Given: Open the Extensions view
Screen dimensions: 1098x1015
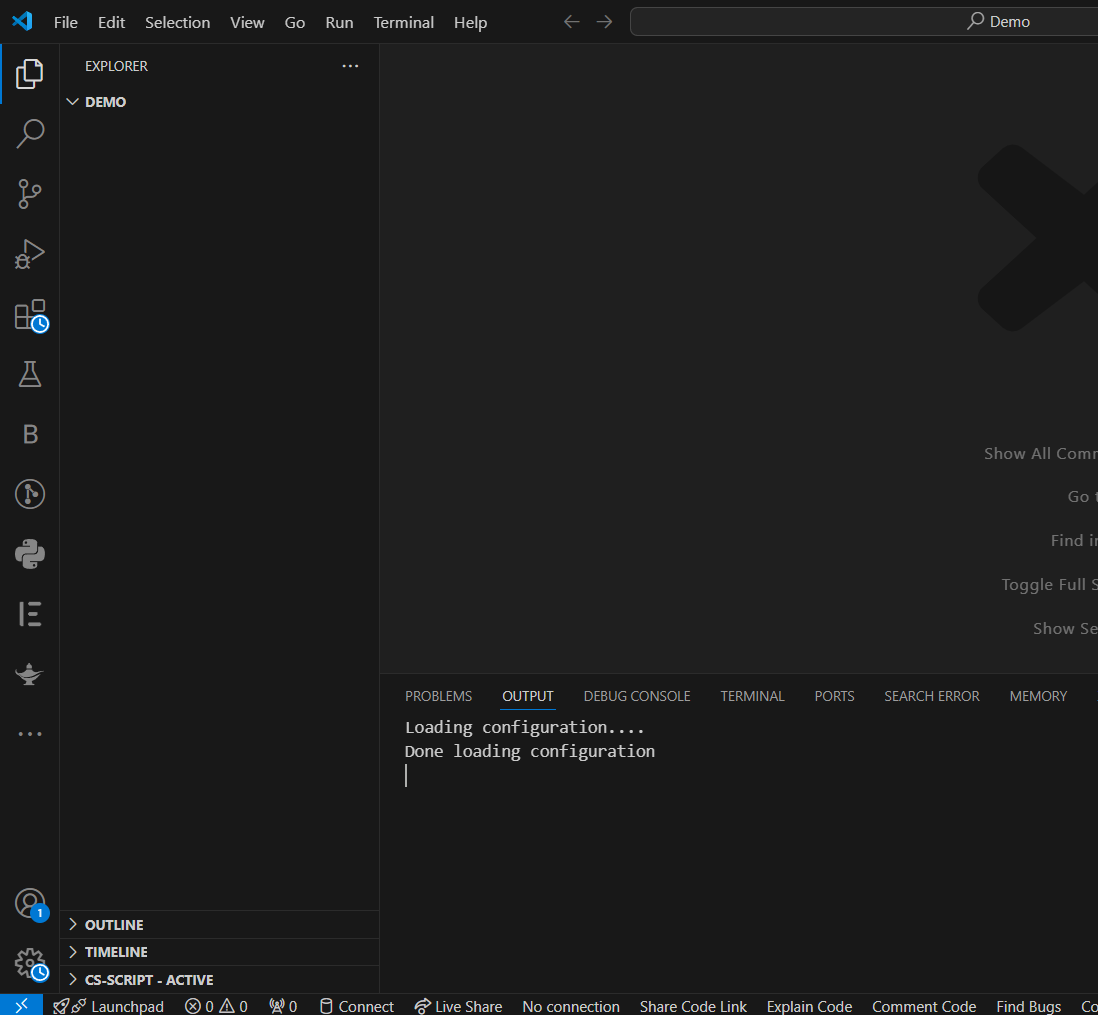Looking at the screenshot, I should (x=29, y=315).
